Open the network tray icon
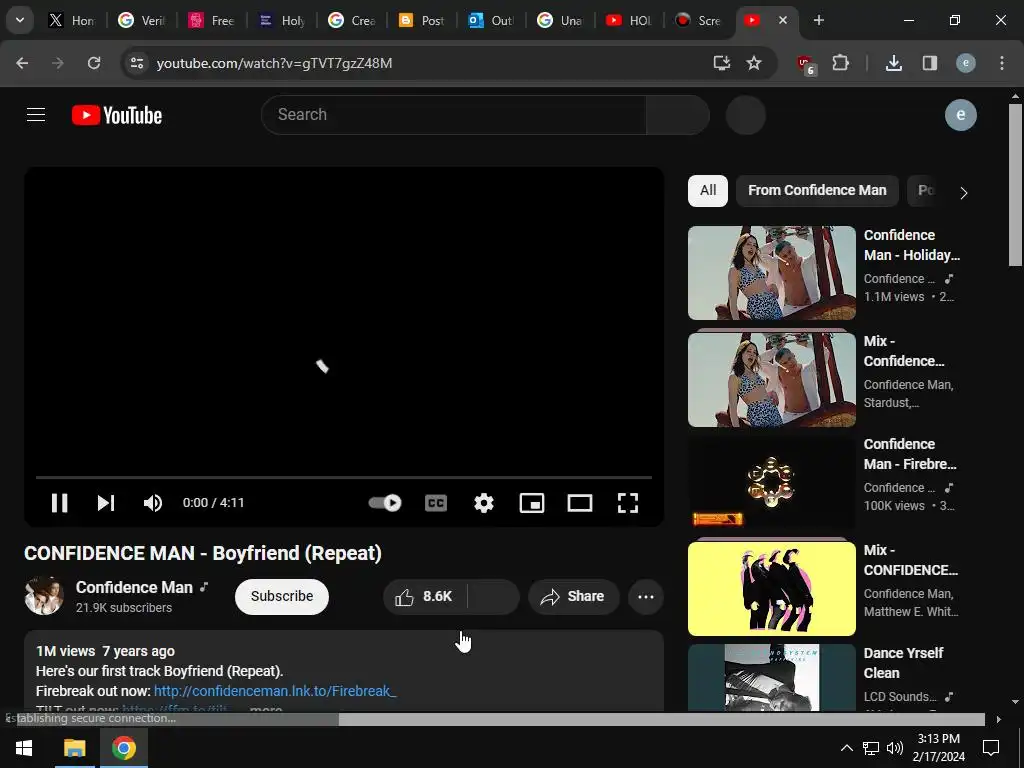1024x768 pixels. point(871,748)
